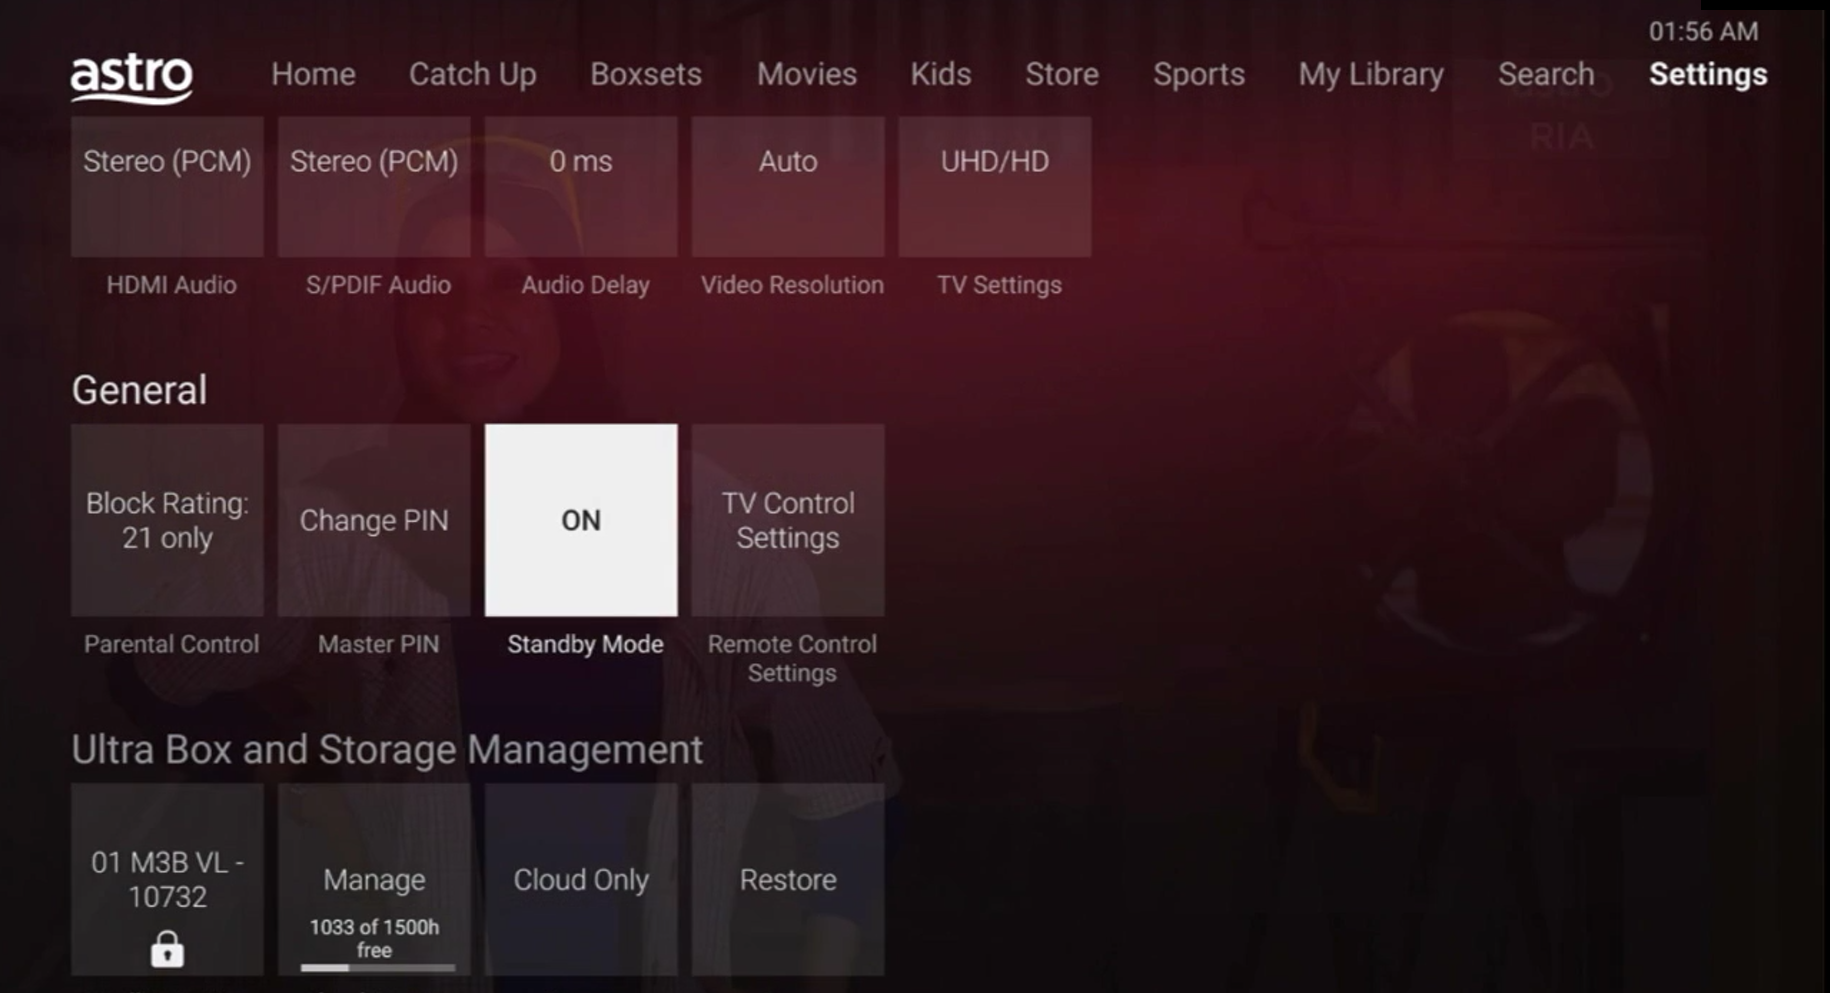
Task: Open Sports from the top menu
Action: click(1199, 74)
